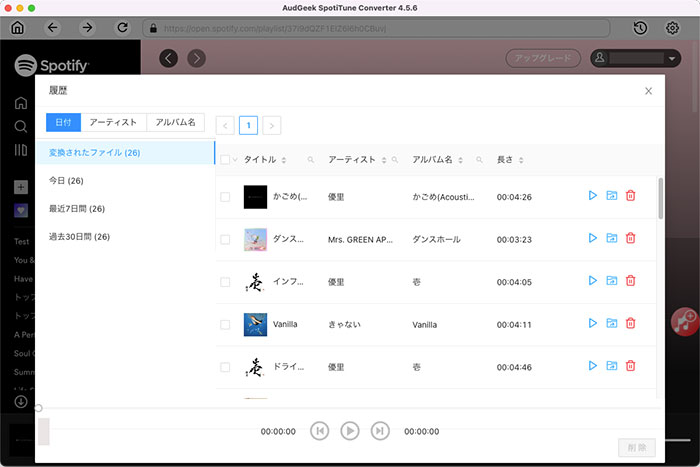The width and height of the screenshot is (700, 467).
Task: Select 変換されたファイル (26) category
Action: tap(125, 153)
